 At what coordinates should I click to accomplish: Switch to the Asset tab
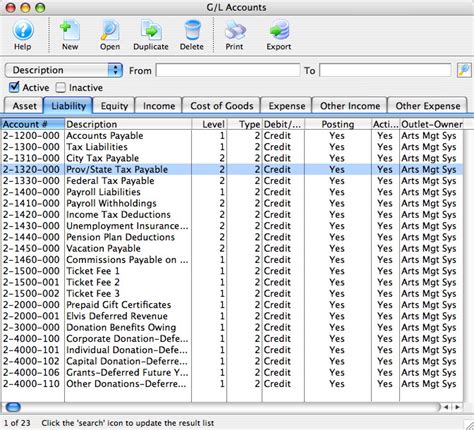(x=24, y=106)
